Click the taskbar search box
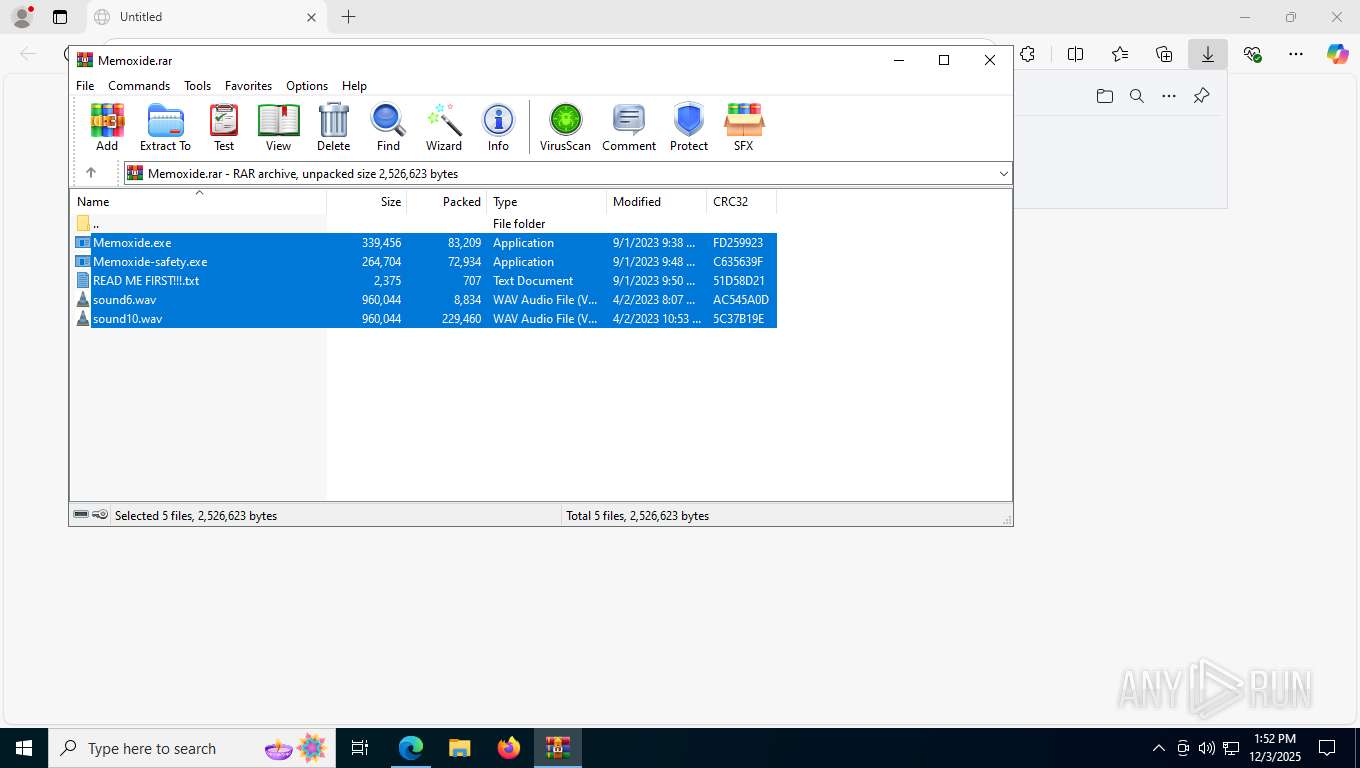The image size is (1360, 768). coord(192,748)
